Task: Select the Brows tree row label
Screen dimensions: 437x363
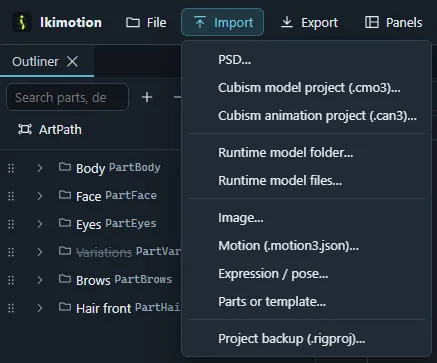Action: tap(93, 281)
